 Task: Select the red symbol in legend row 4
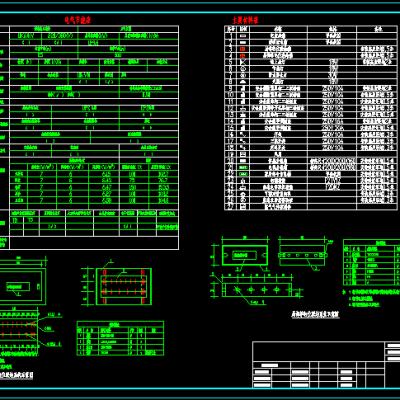243,55
